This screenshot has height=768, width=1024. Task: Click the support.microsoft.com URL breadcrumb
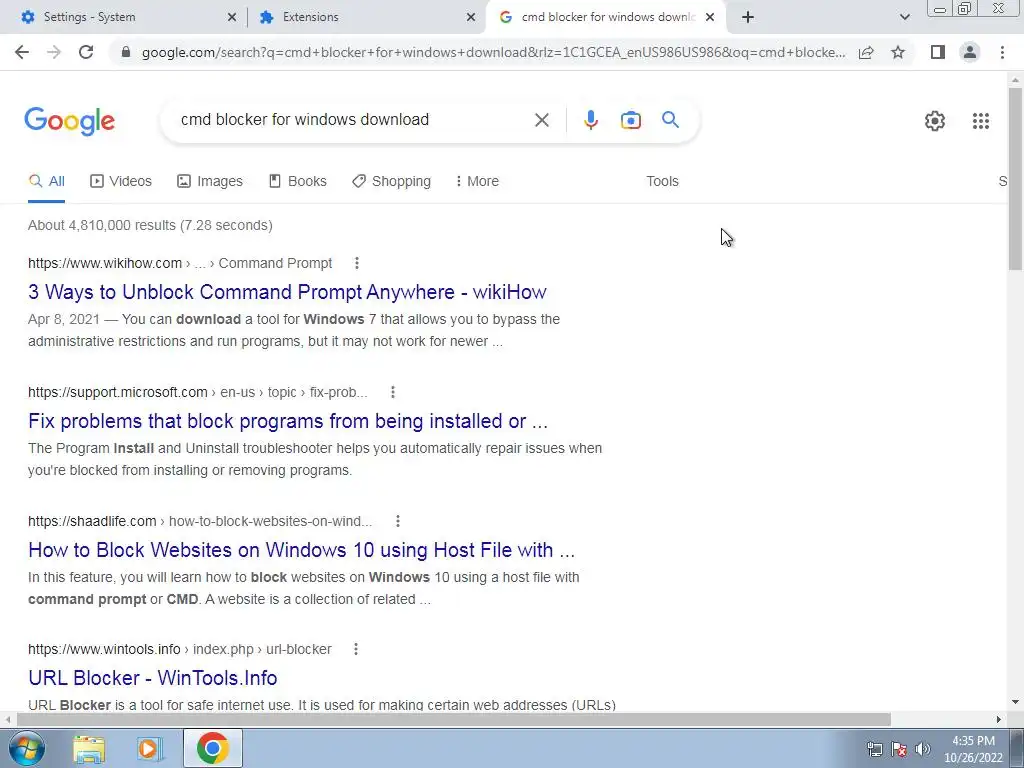click(x=197, y=392)
